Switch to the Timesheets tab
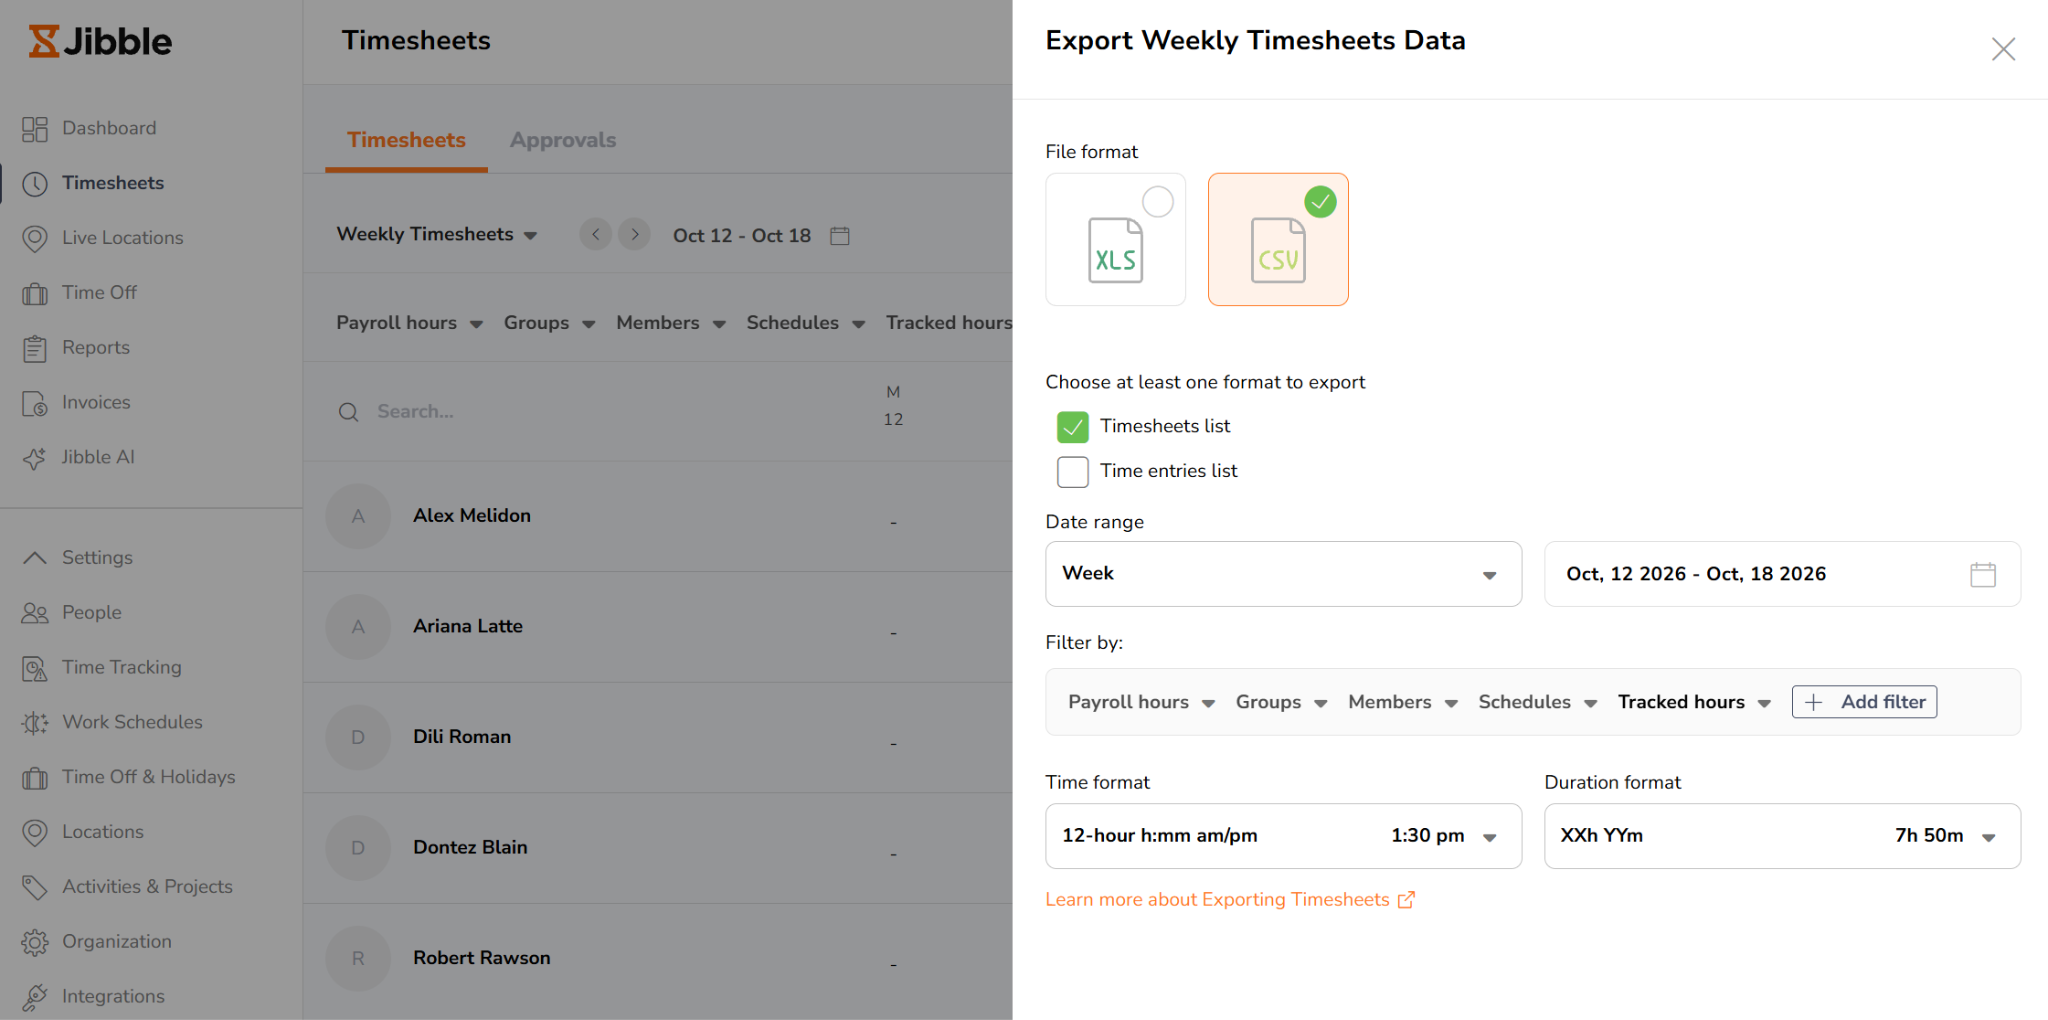Screen dimensions: 2048x1020 click(406, 140)
